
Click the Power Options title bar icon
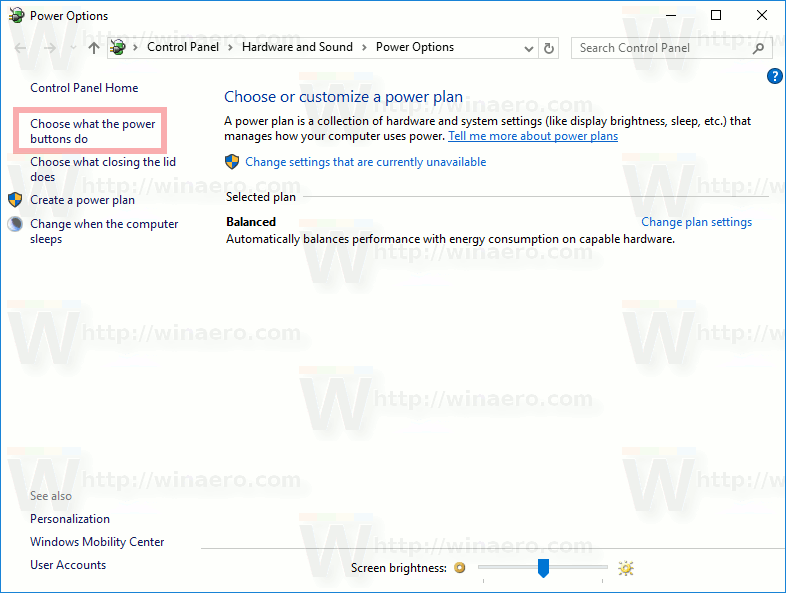pyautogui.click(x=17, y=15)
